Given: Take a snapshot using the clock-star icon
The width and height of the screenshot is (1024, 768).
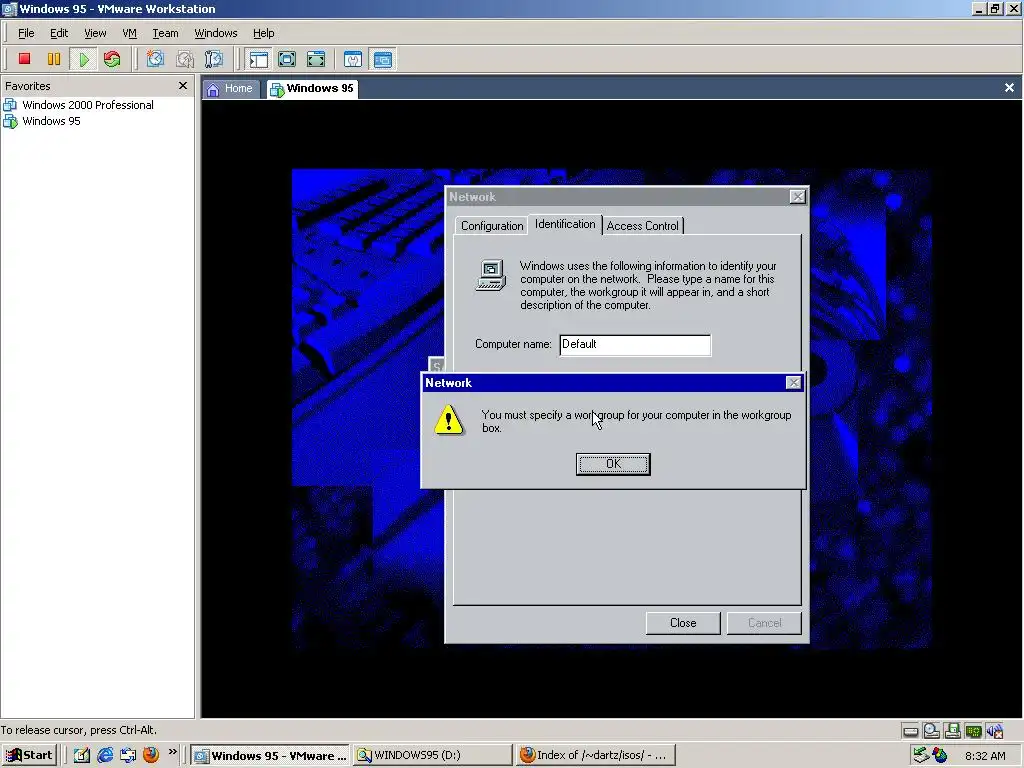Looking at the screenshot, I should (155, 59).
